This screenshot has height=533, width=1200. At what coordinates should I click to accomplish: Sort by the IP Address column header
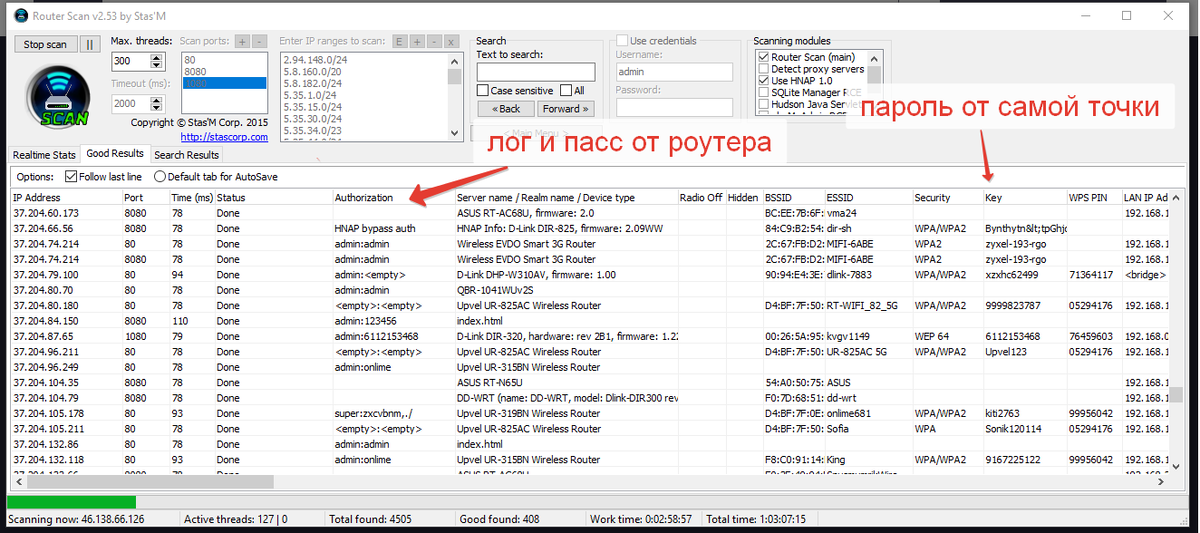point(65,198)
